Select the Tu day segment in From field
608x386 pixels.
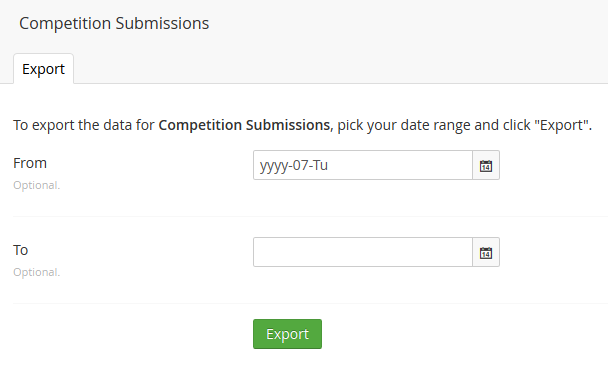pos(320,165)
